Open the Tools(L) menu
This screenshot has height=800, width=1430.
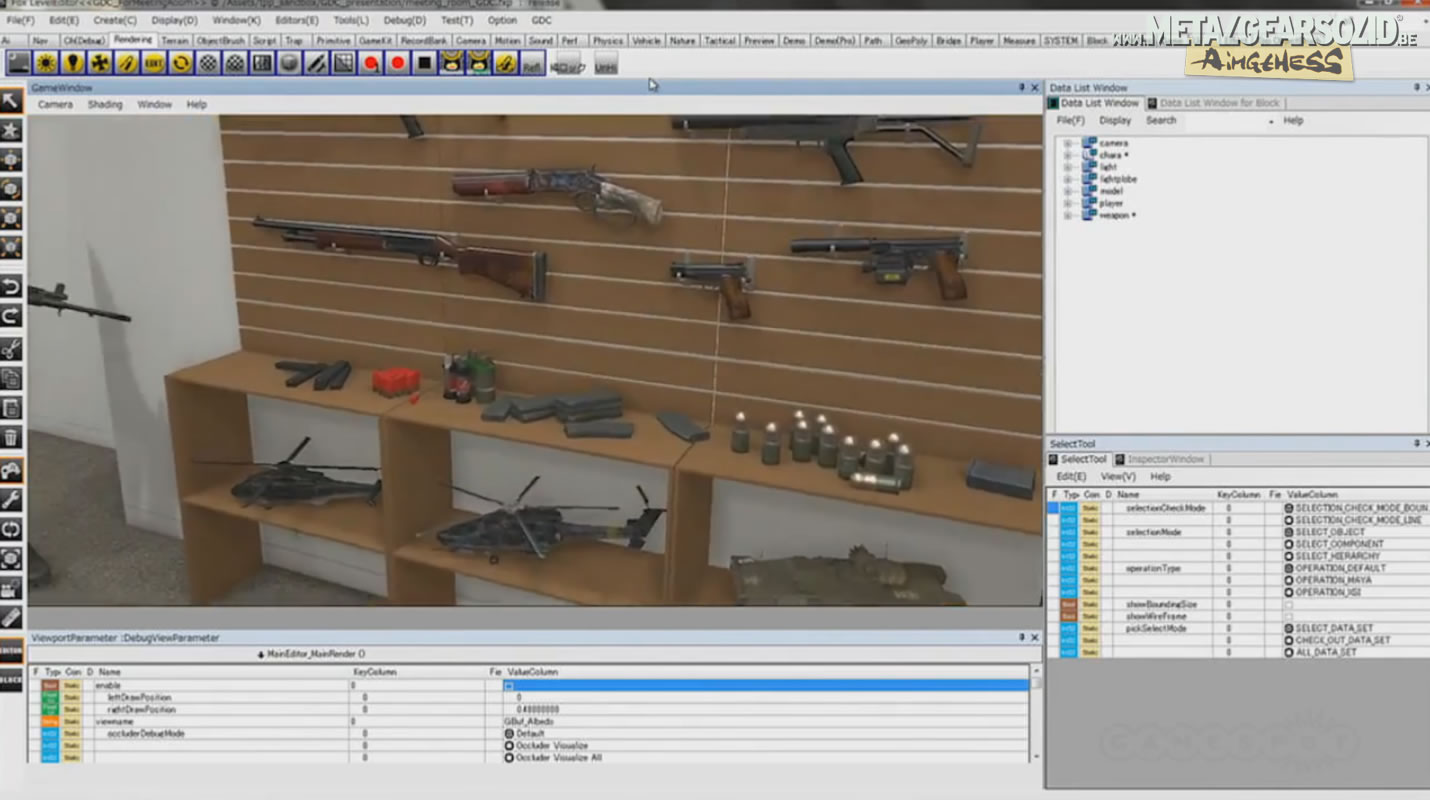point(351,20)
